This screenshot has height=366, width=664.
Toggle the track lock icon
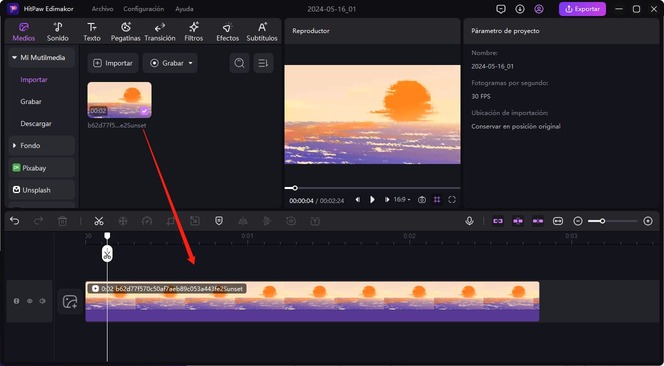point(17,301)
